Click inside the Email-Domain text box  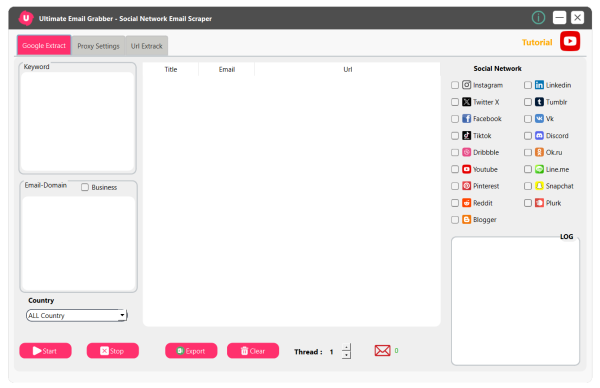(x=78, y=243)
